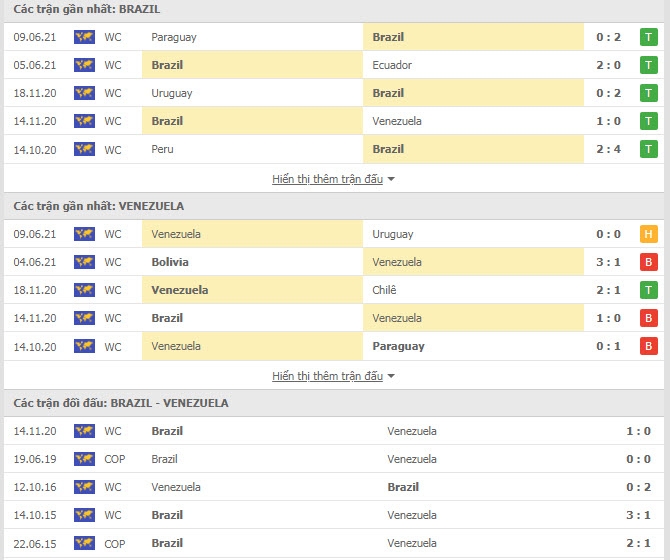
Task: Open 'Hiển thị thêm trận đấu' under Brazil section
Action: (x=327, y=179)
